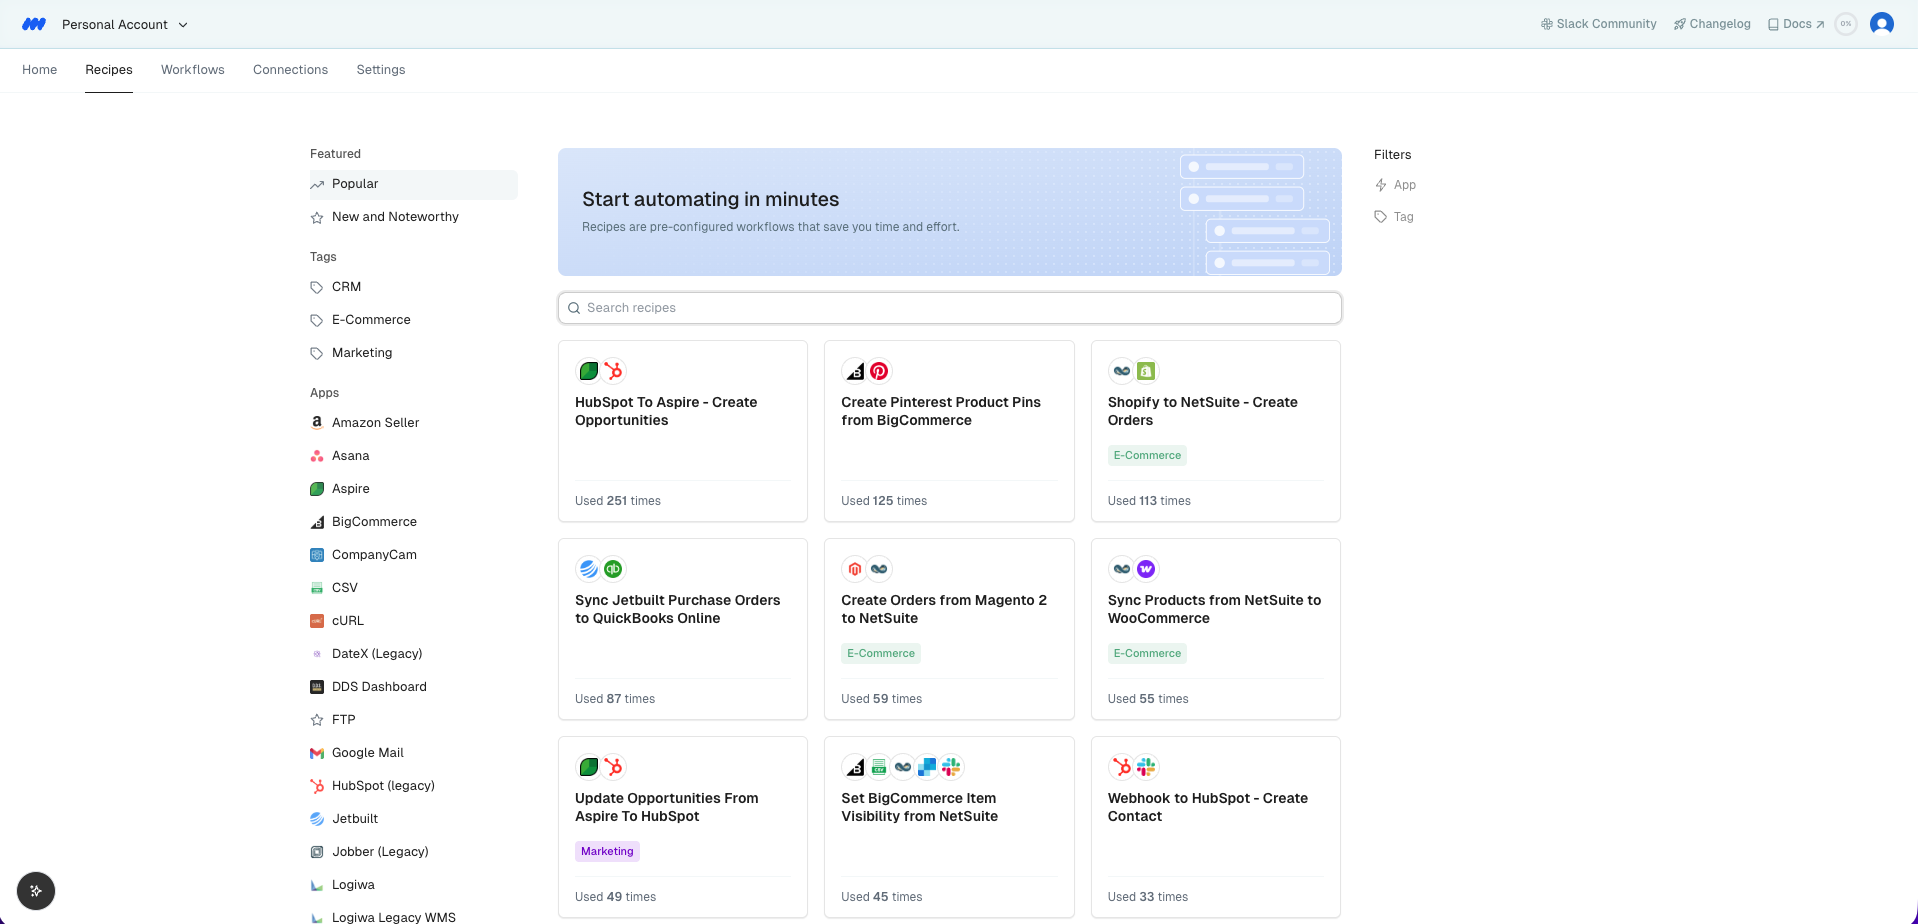The width and height of the screenshot is (1918, 924).
Task: Select the Logiwa app filter
Action: 413,885
